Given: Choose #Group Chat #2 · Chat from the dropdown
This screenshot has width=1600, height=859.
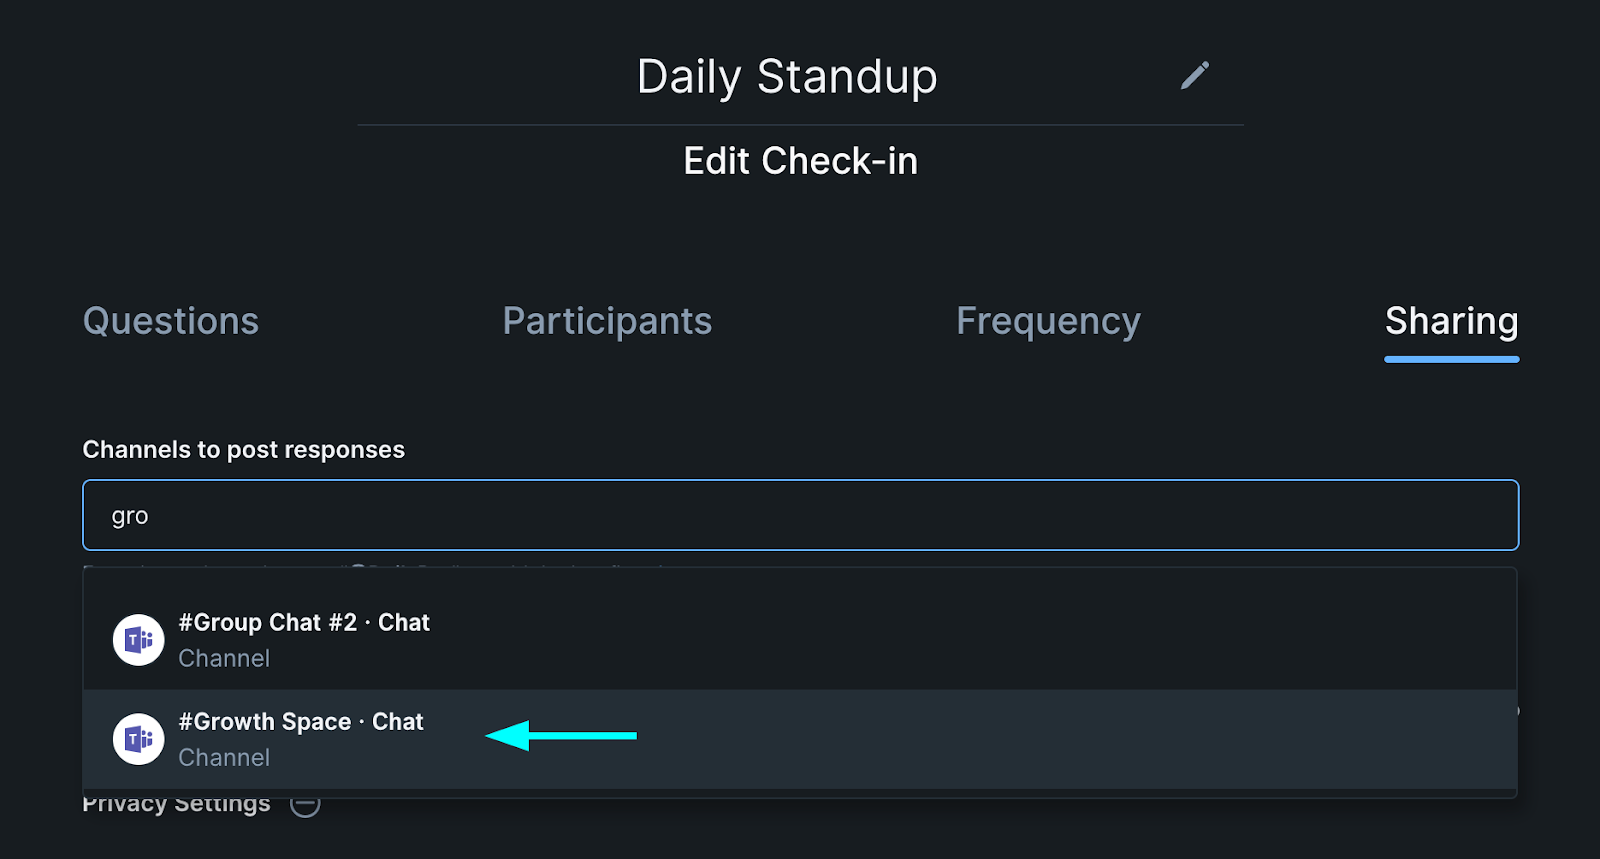Looking at the screenshot, I should [800, 640].
